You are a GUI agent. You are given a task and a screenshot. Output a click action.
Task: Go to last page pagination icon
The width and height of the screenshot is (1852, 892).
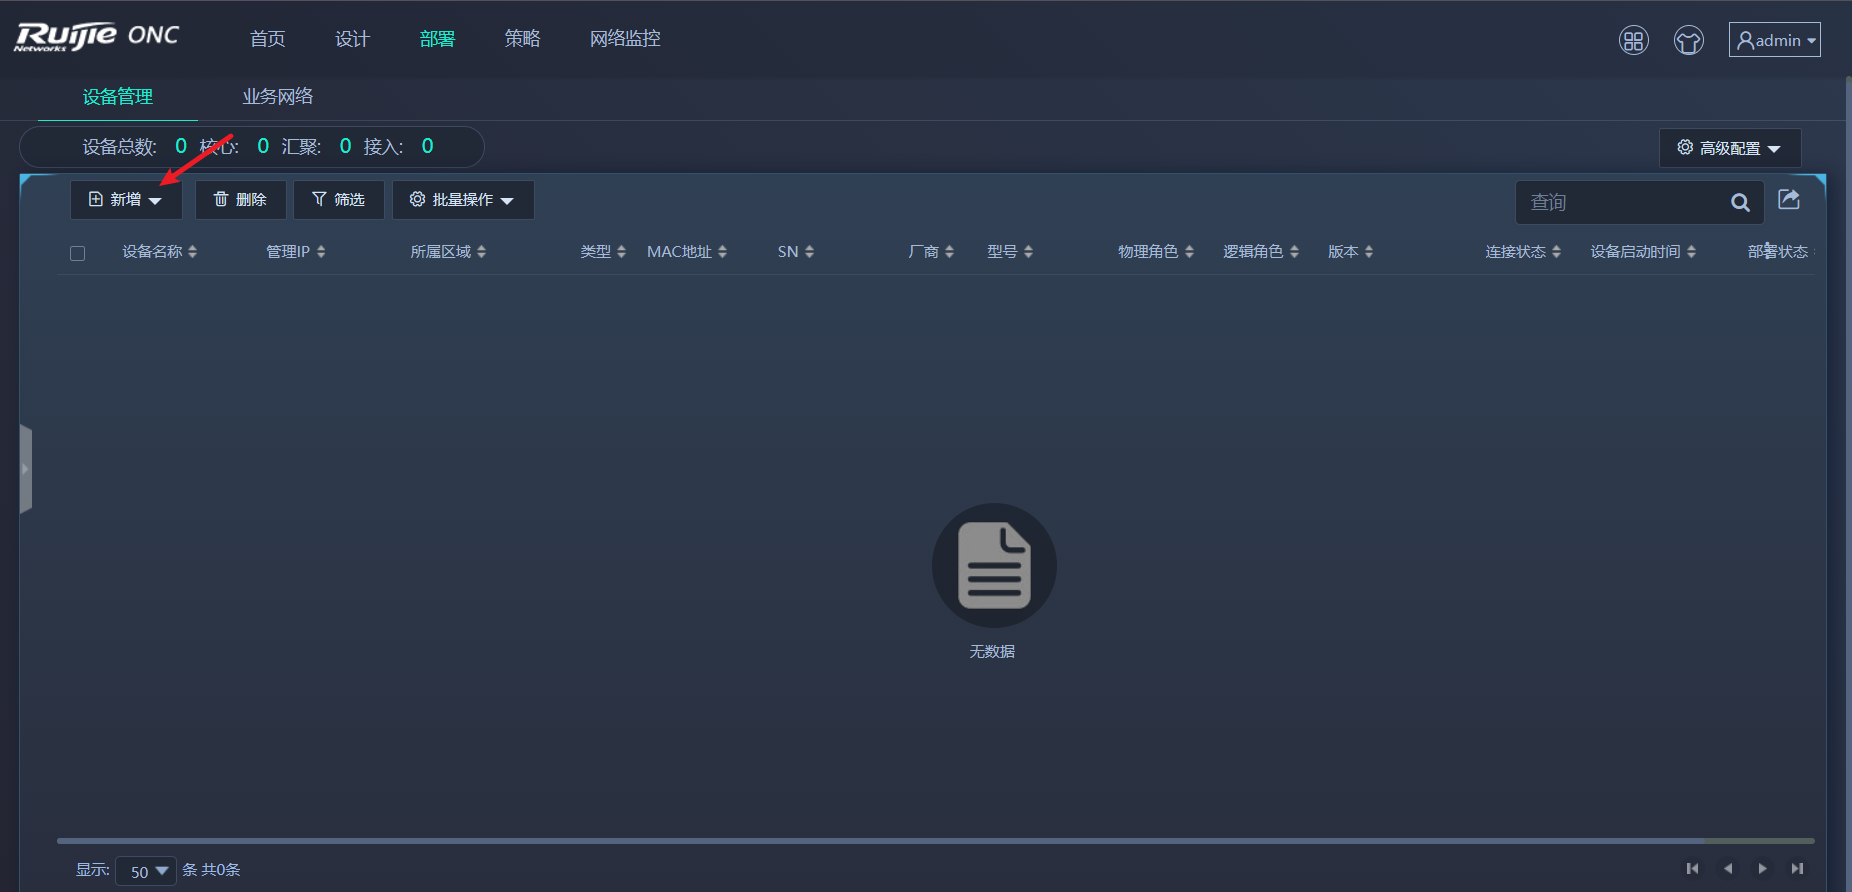point(1797,868)
